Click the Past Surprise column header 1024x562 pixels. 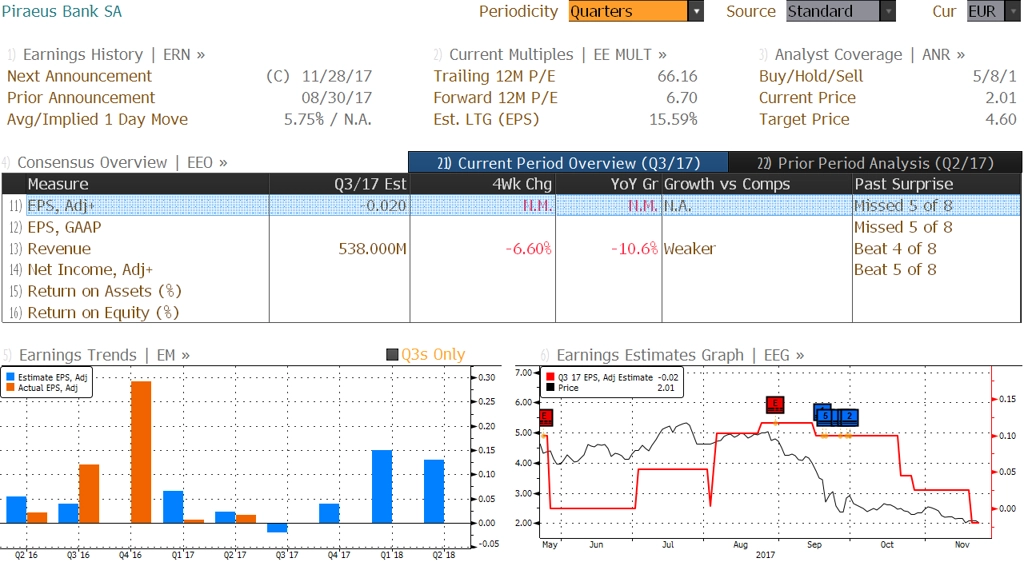click(x=936, y=184)
